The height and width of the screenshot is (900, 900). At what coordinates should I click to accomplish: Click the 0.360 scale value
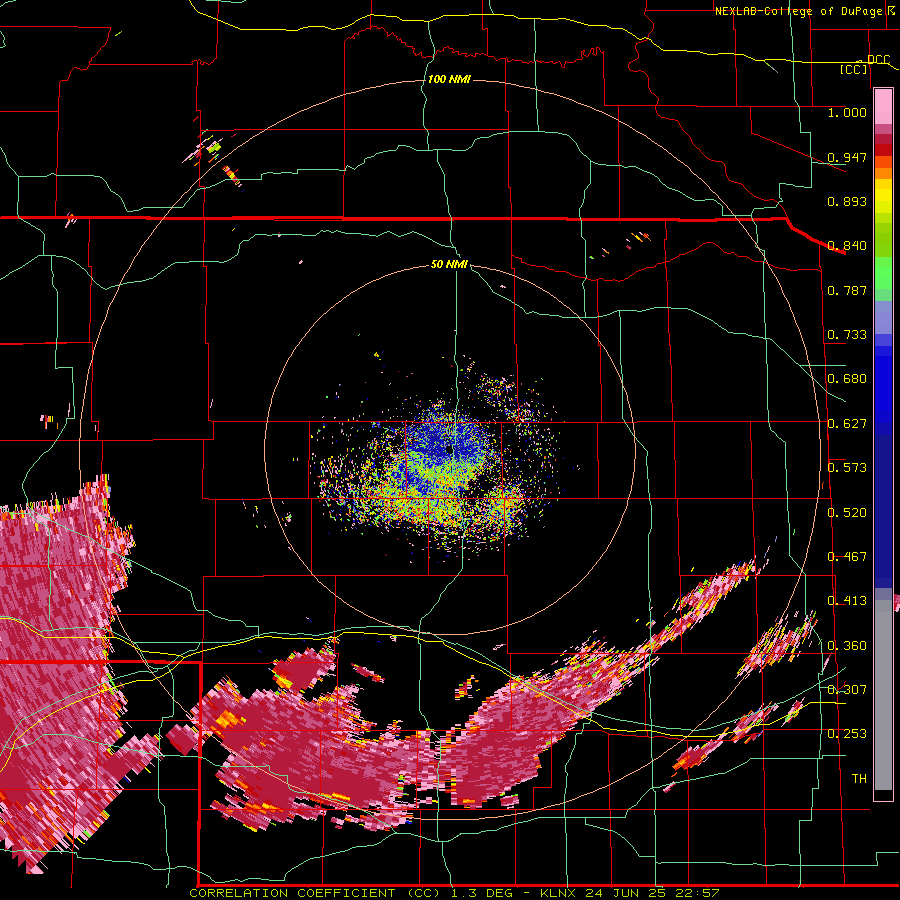pos(847,646)
